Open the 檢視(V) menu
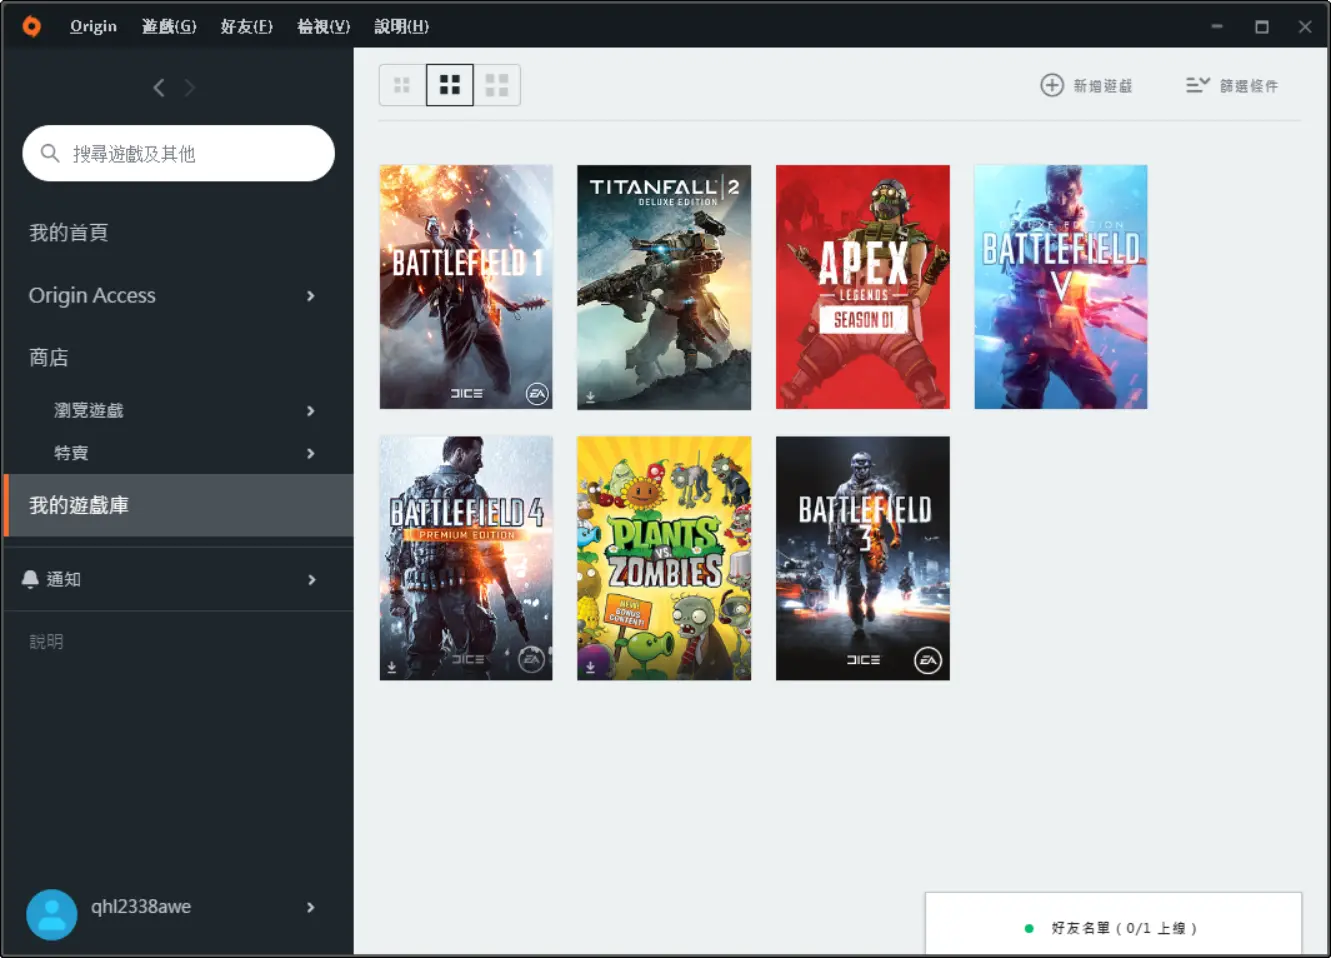The width and height of the screenshot is (1331, 958). (324, 26)
